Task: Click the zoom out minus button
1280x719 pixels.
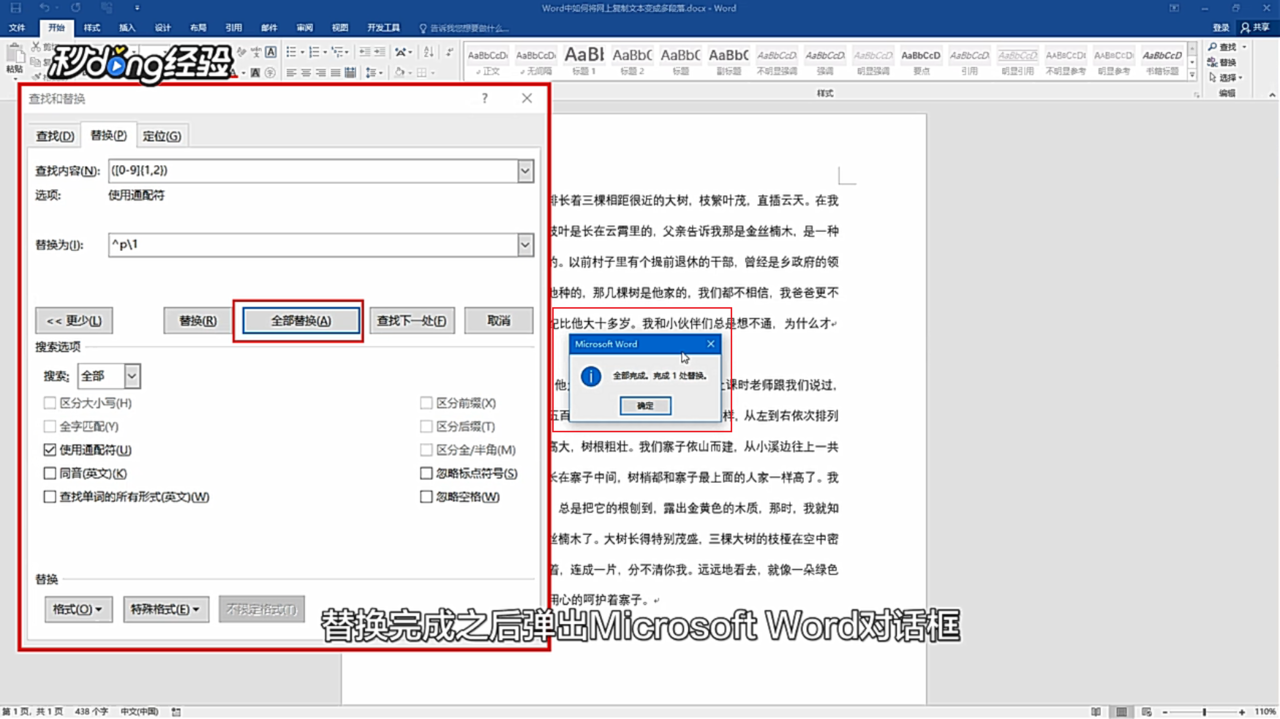Action: (1165, 712)
